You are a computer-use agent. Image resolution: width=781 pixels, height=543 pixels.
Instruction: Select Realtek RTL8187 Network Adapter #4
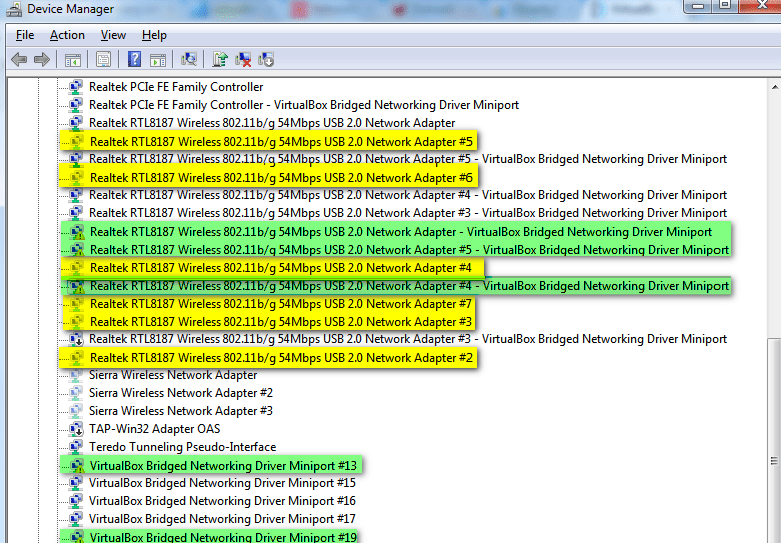(280, 268)
